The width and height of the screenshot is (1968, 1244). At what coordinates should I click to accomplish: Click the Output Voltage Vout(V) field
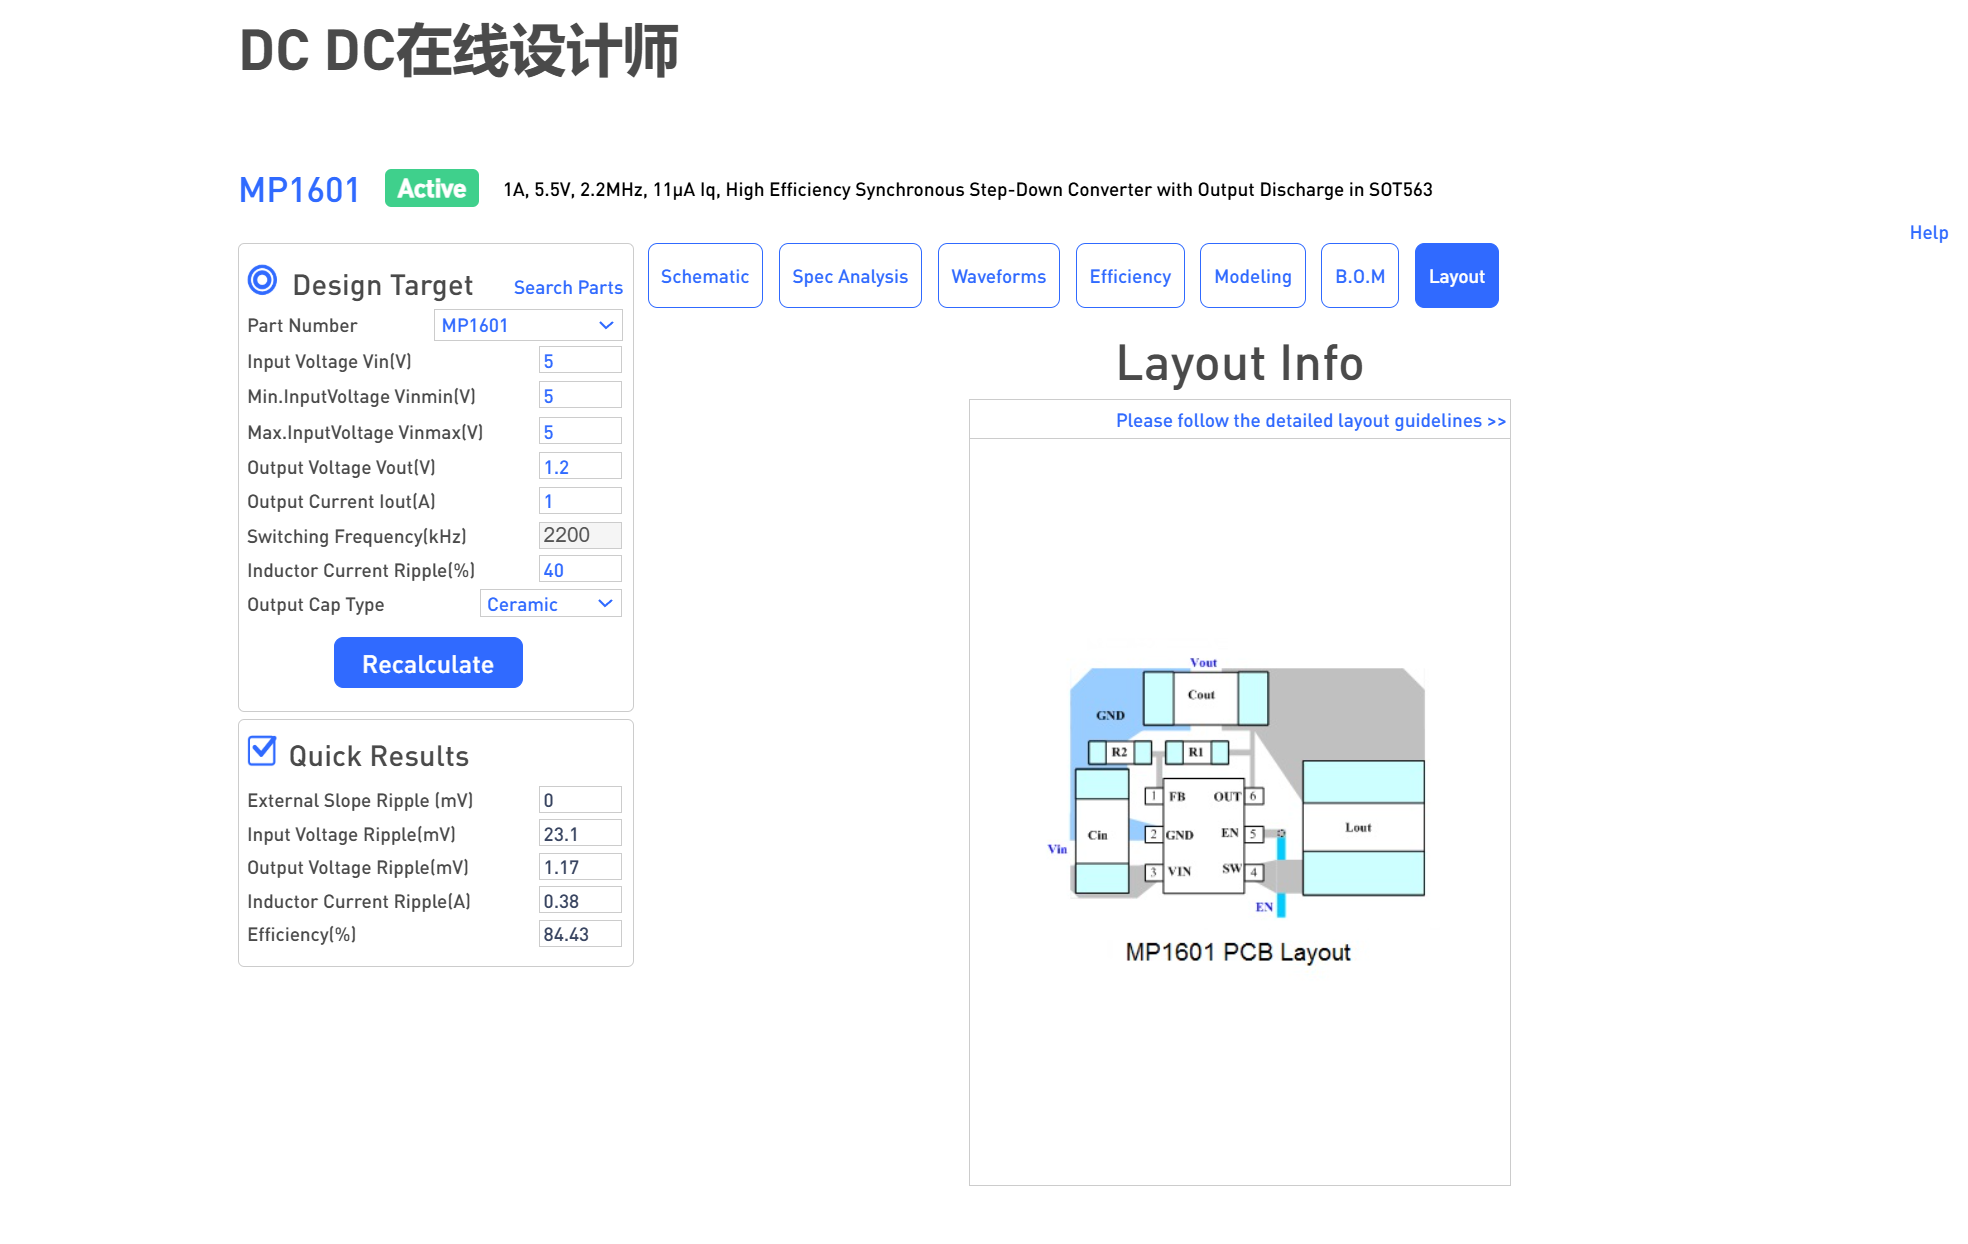tap(580, 467)
